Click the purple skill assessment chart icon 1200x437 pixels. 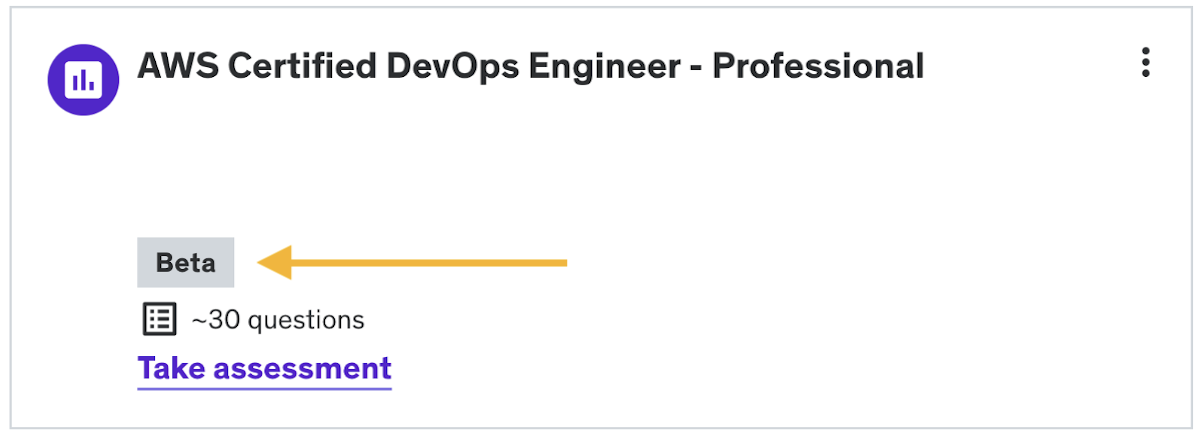83,79
